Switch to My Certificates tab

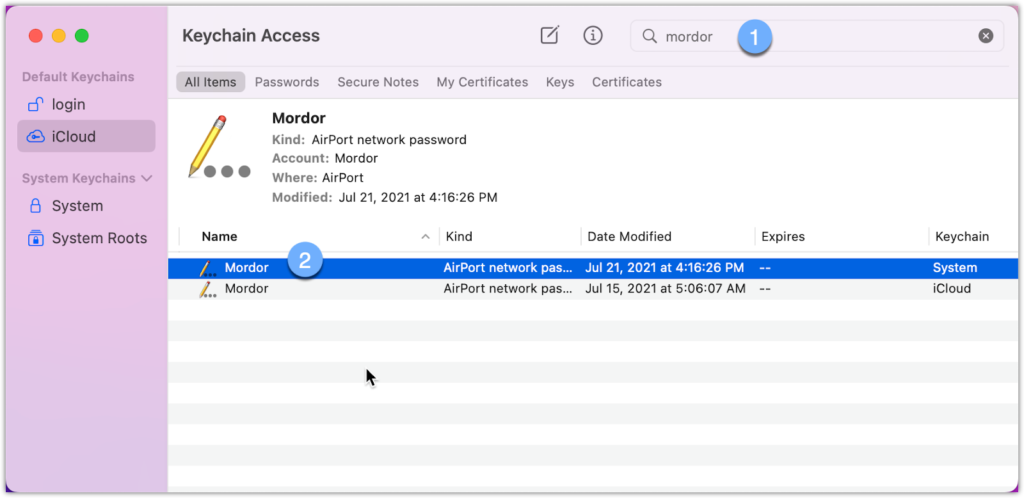pyautogui.click(x=482, y=82)
